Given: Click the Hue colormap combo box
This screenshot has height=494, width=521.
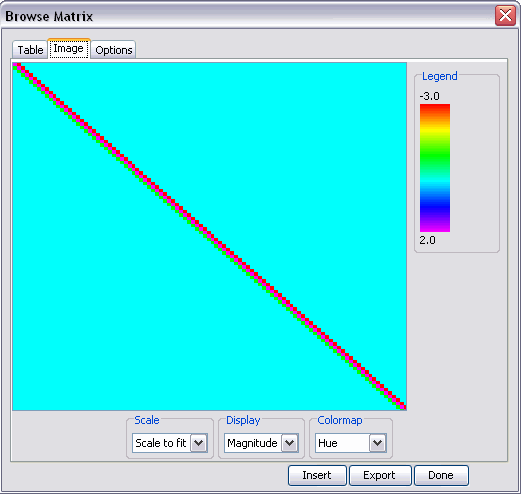Looking at the screenshot, I should [351, 443].
